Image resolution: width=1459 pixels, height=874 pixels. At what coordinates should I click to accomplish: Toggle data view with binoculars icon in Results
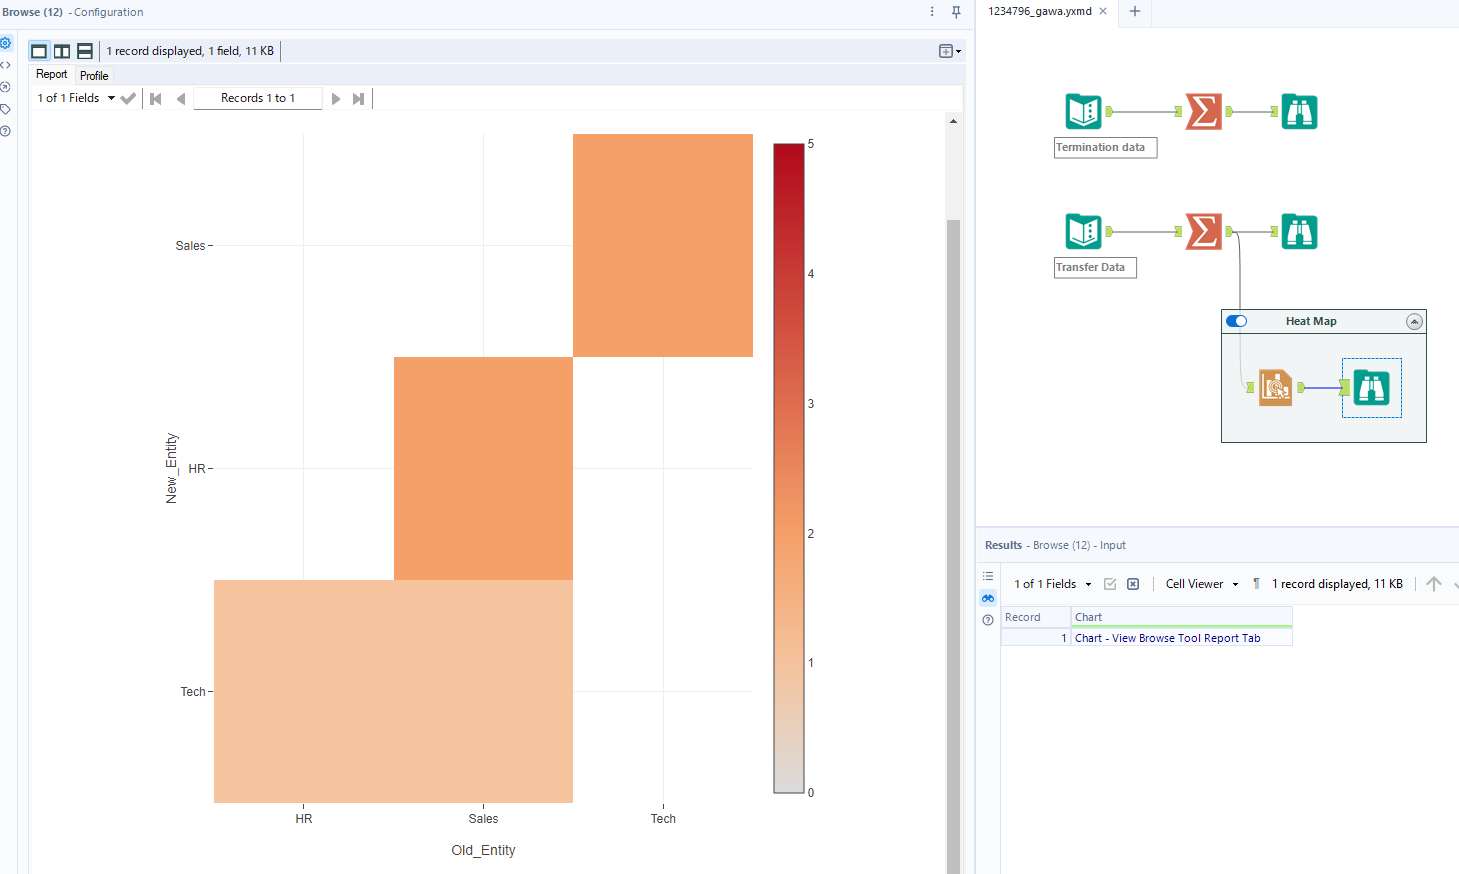[987, 597]
